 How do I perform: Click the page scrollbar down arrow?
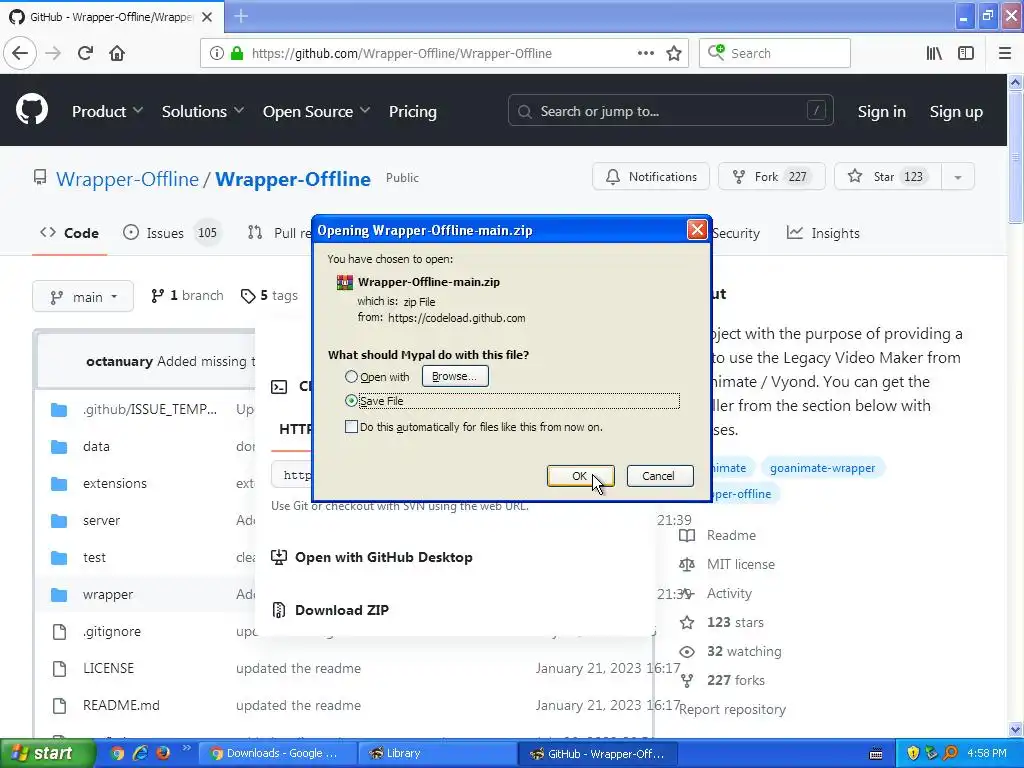coord(1015,729)
